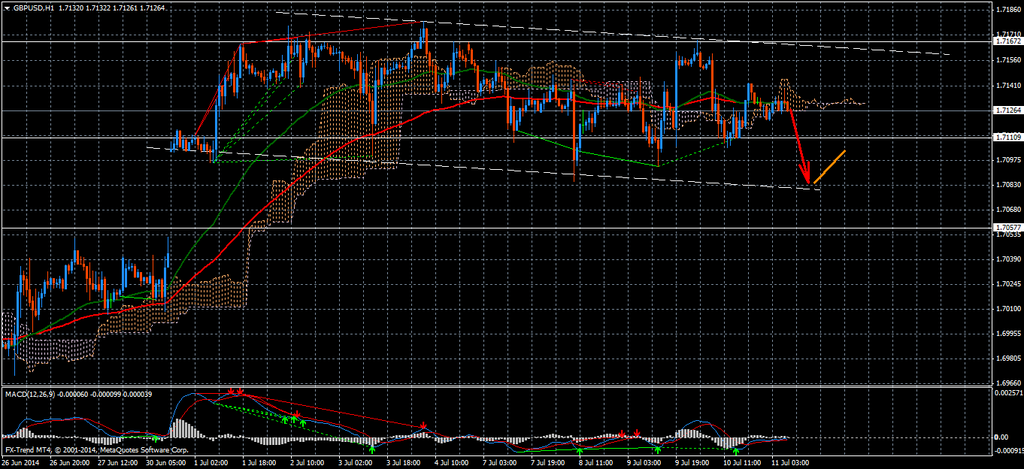This screenshot has height=469, width=1024.
Task: Click the 1.70830 price scale value
Action: [1008, 185]
